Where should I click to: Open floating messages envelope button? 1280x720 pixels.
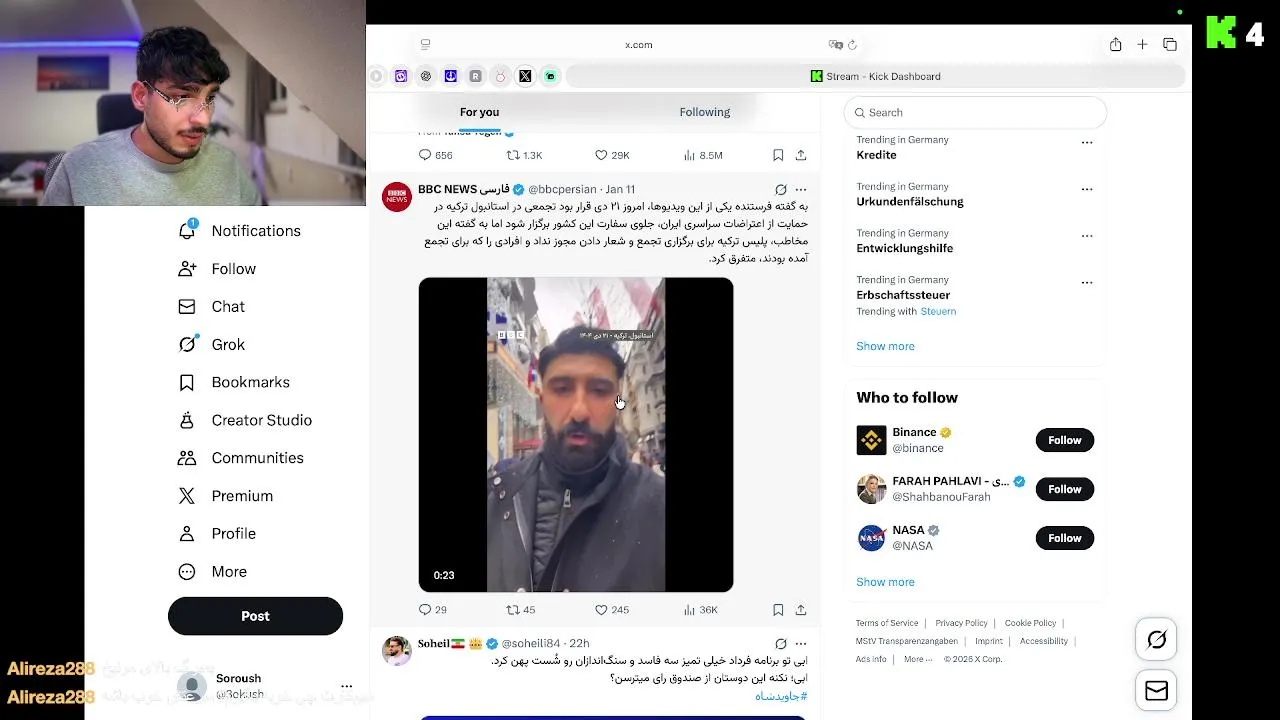click(x=1157, y=691)
